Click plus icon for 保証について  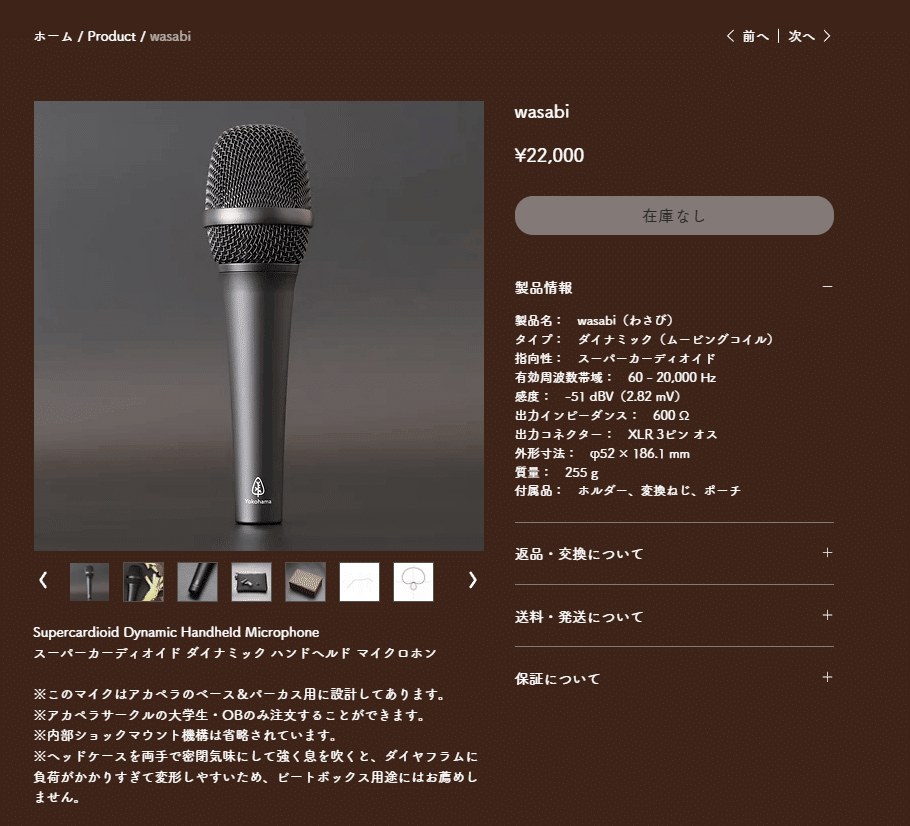click(828, 677)
